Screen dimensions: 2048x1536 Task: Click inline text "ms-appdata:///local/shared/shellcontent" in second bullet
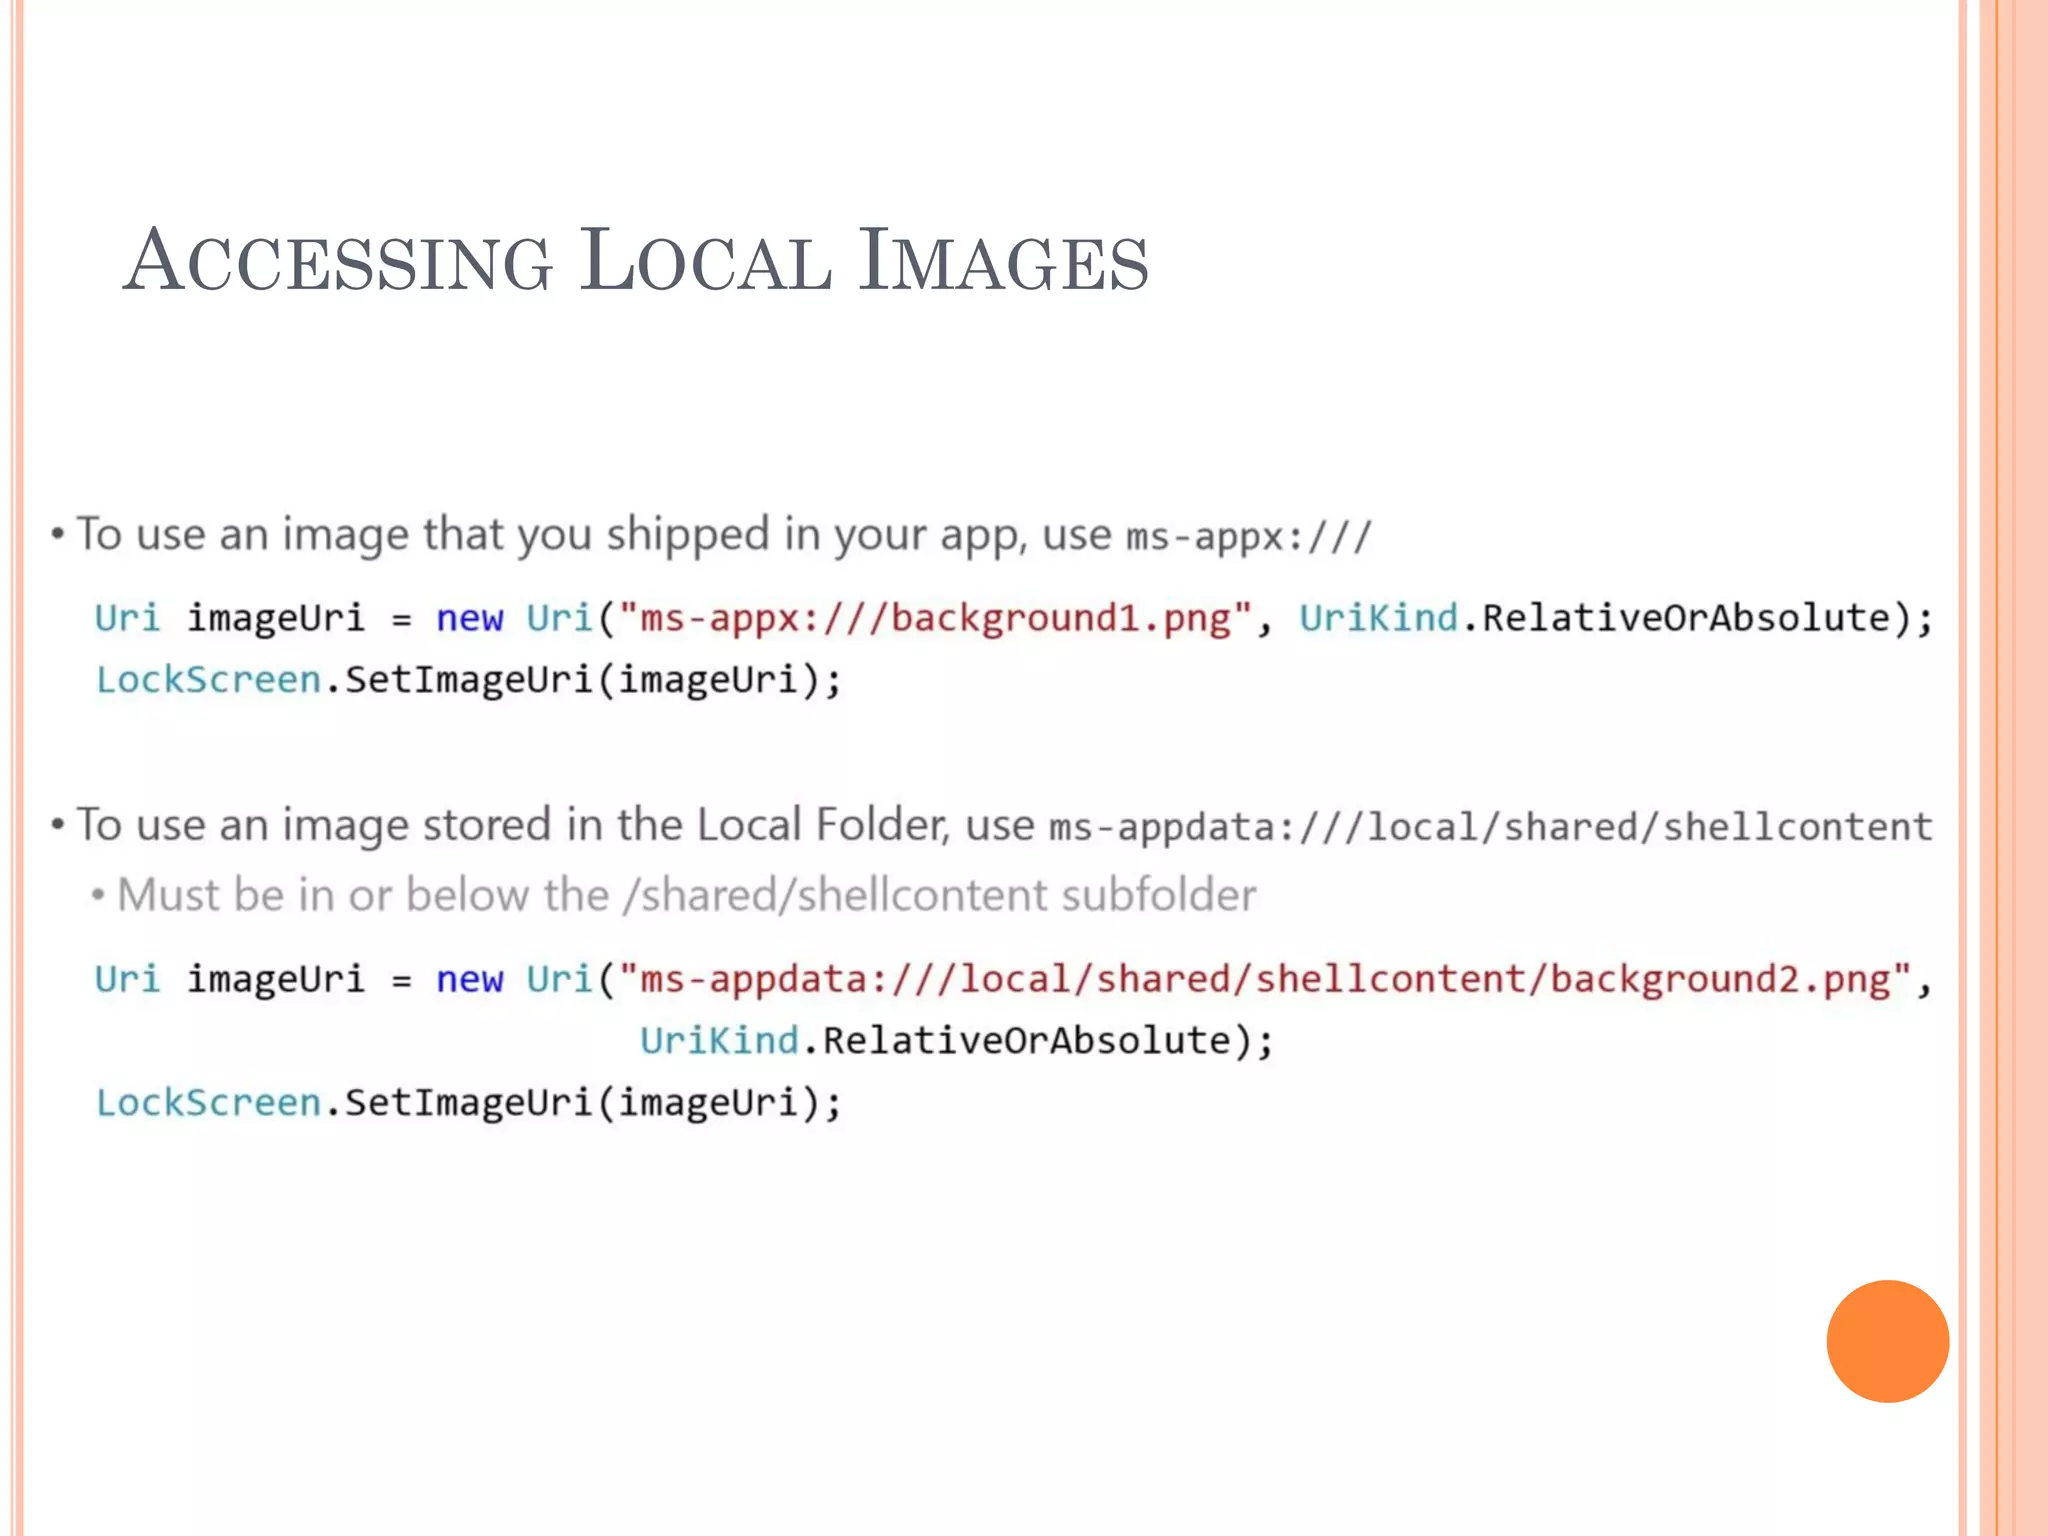point(1490,827)
